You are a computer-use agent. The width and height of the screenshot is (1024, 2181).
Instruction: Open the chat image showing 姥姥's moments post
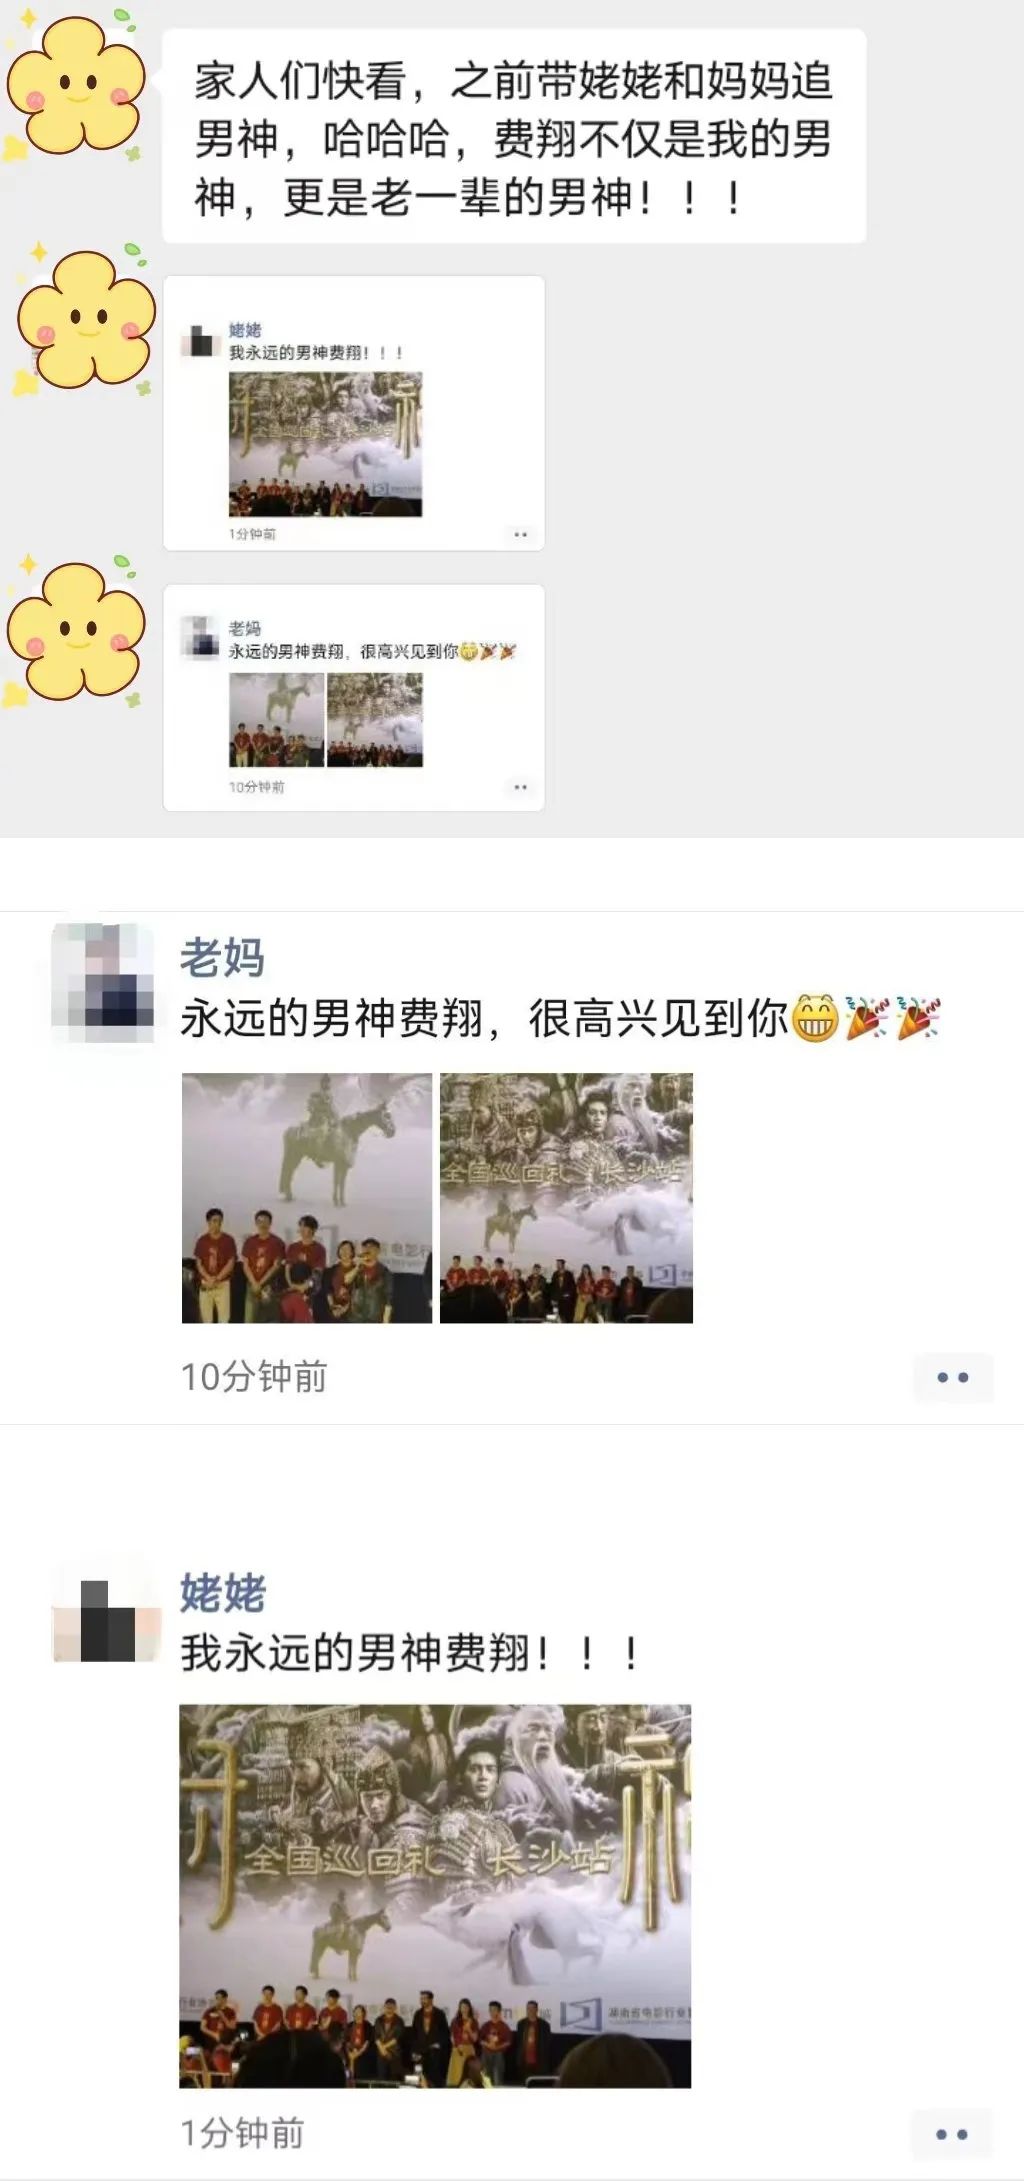point(354,413)
